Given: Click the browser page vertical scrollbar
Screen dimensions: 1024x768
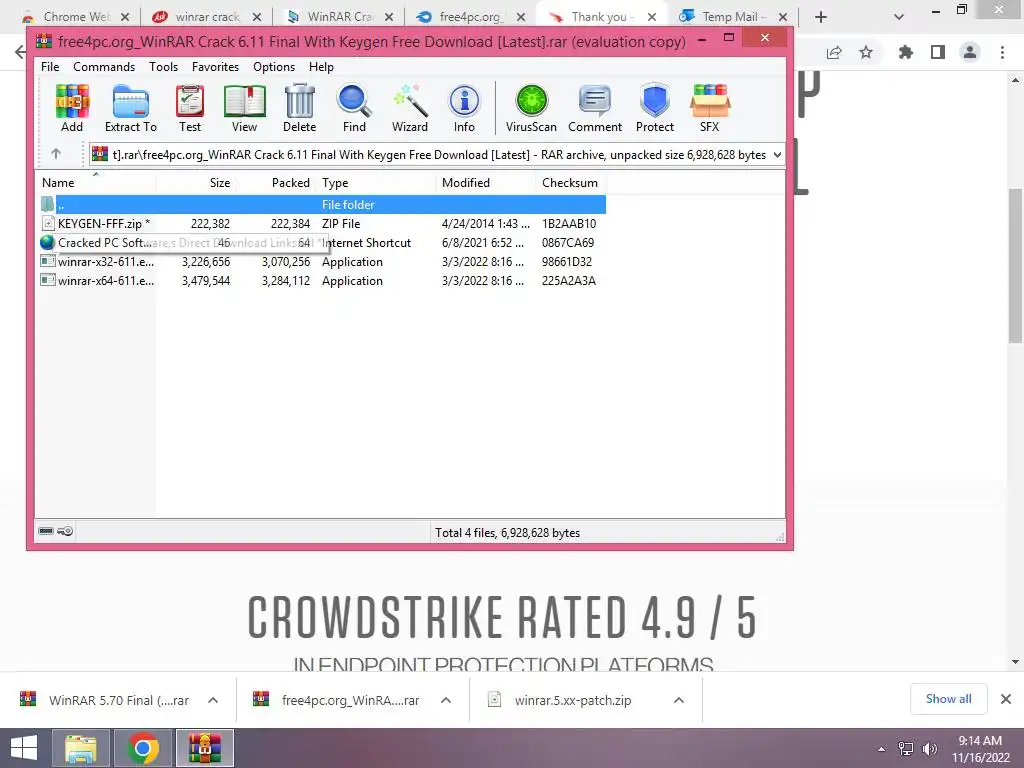Looking at the screenshot, I should 1016,264.
